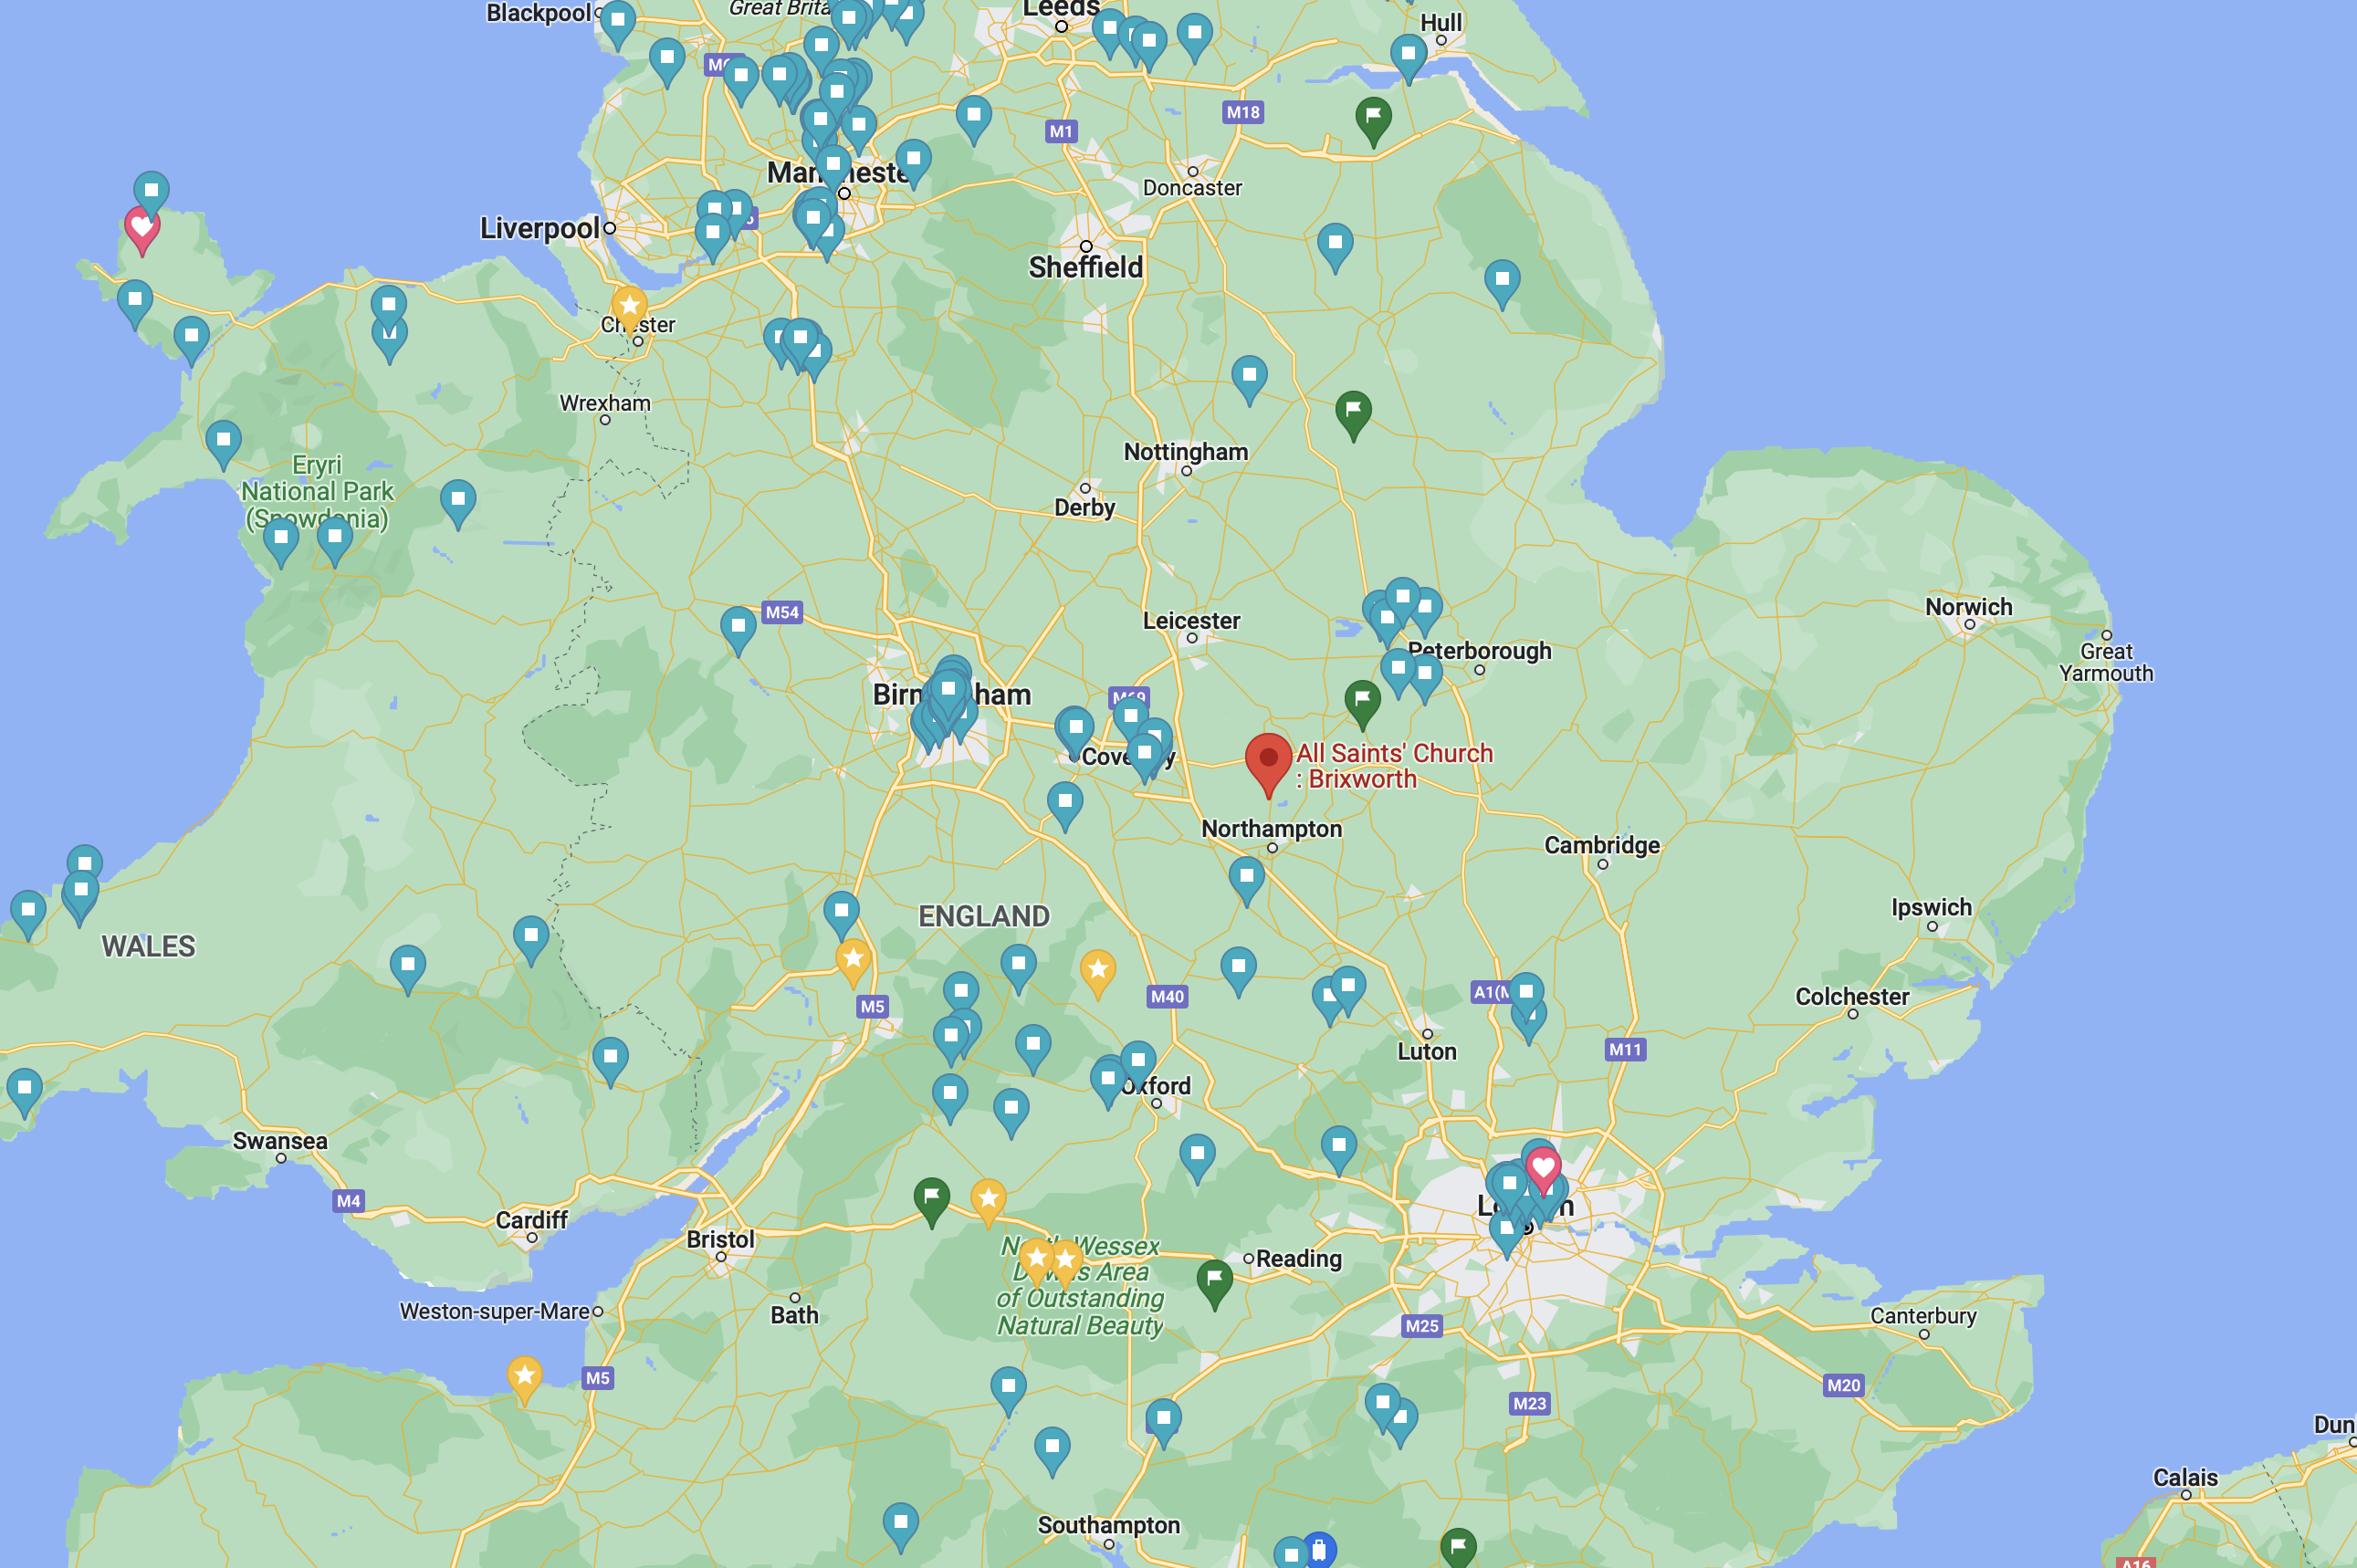Open teal marker just south of Northampton

point(1246,877)
